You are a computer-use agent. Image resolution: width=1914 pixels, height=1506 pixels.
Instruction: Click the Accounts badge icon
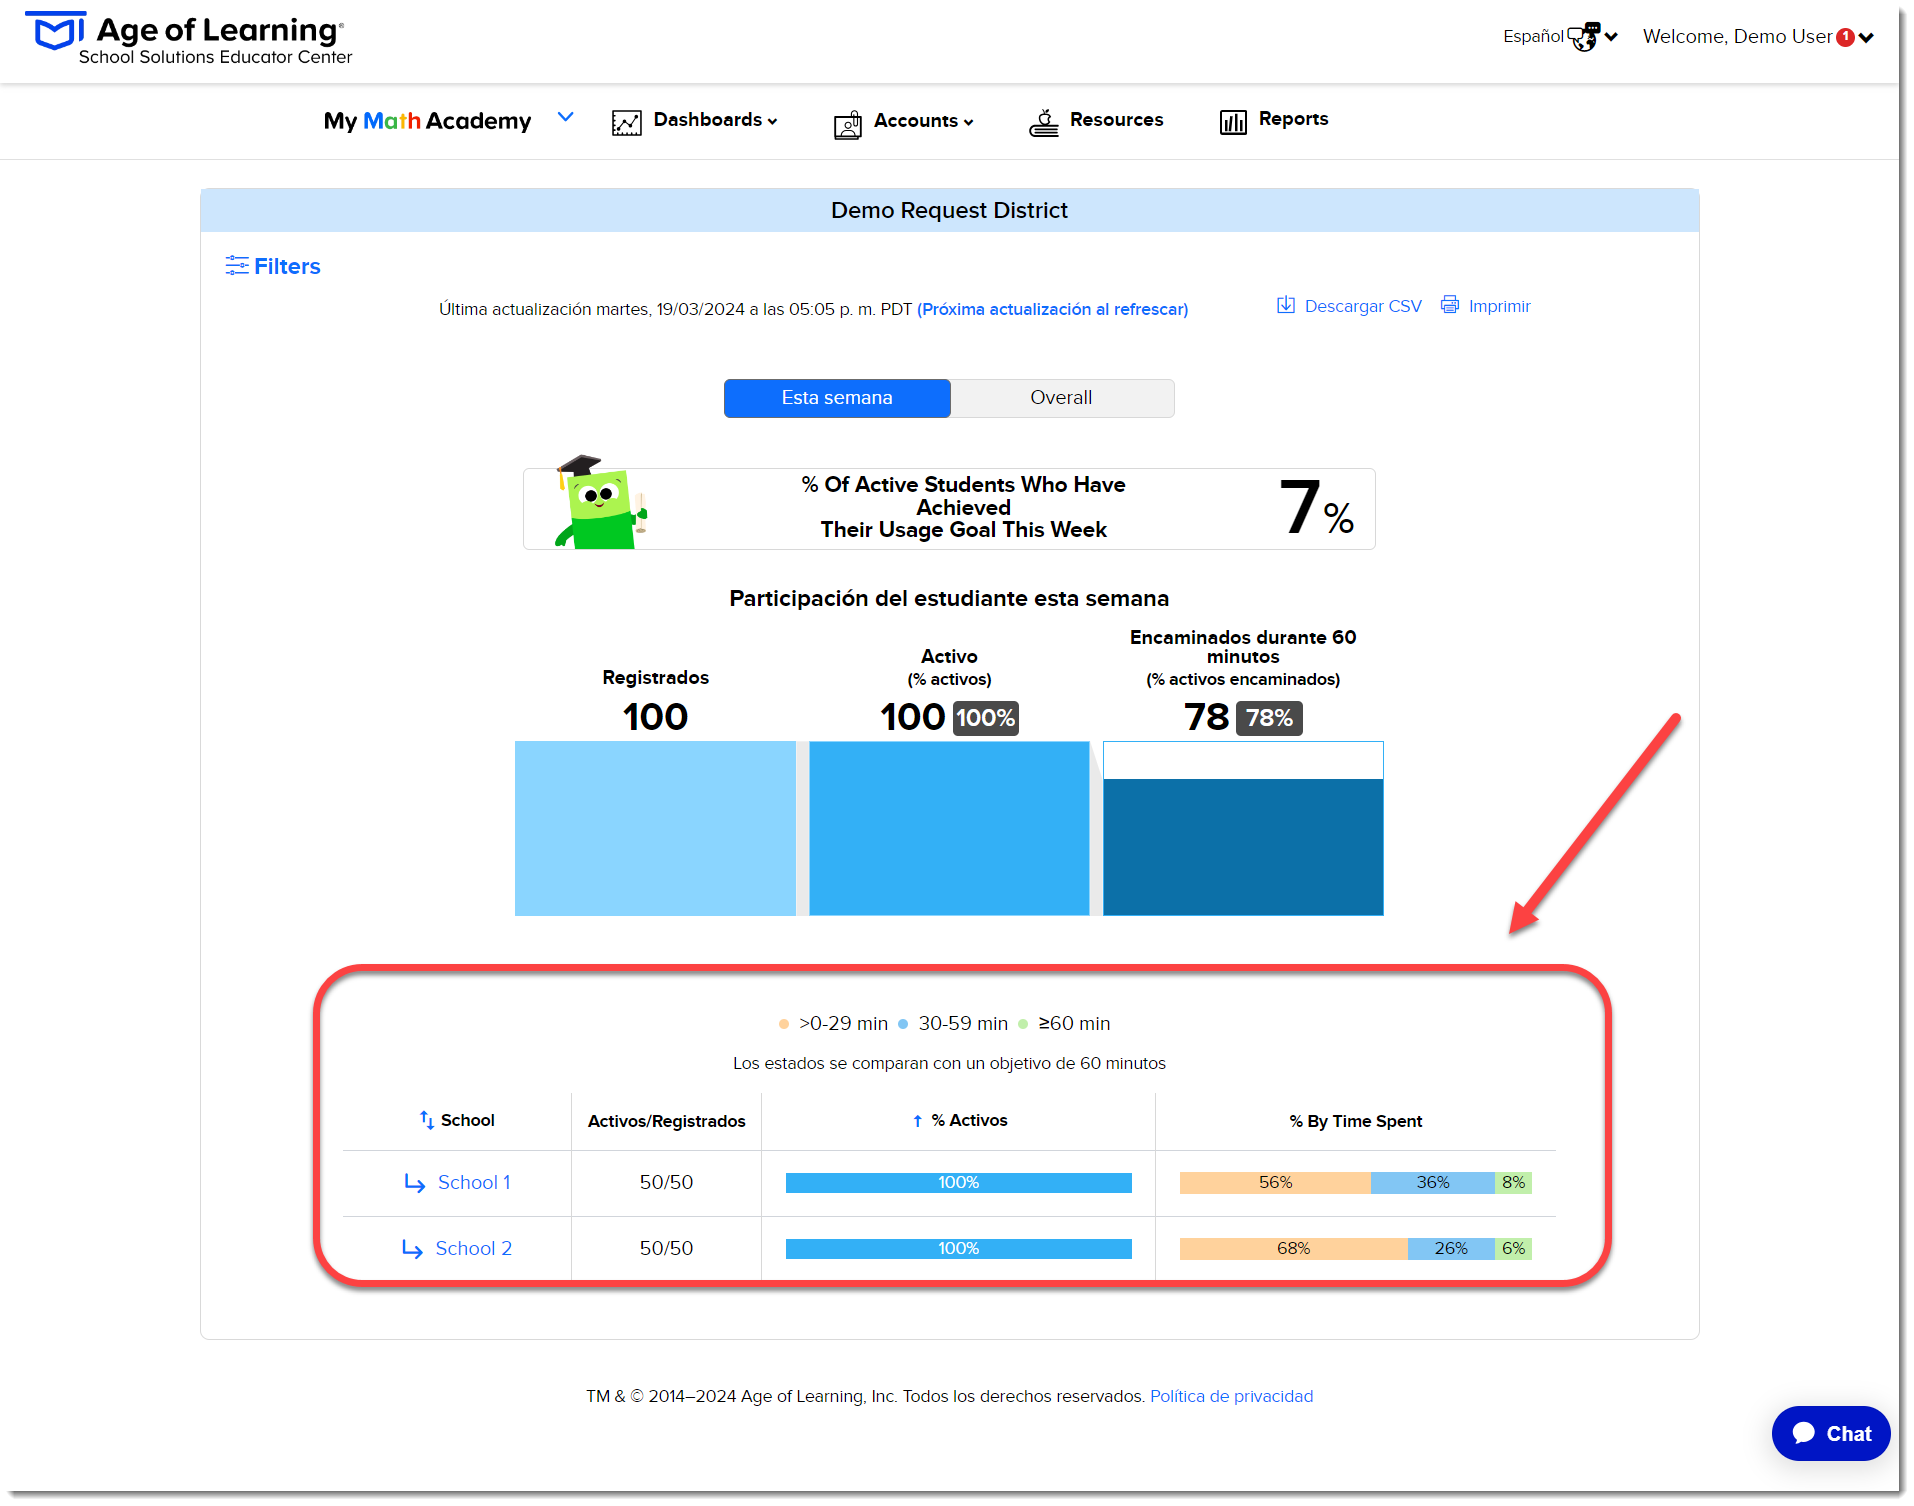(847, 124)
